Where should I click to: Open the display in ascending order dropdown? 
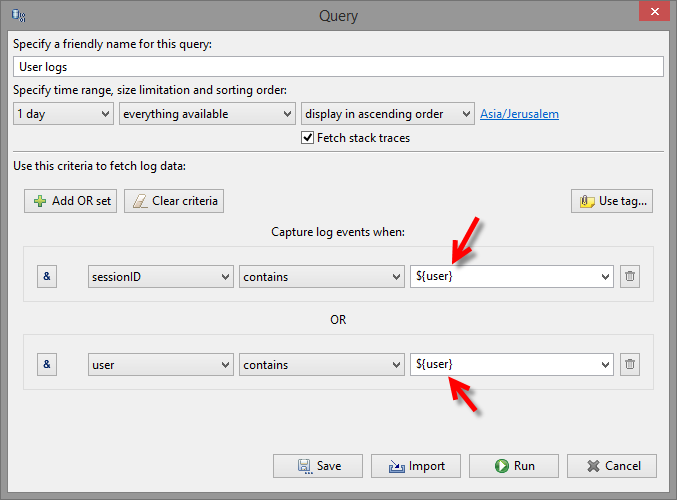point(388,114)
